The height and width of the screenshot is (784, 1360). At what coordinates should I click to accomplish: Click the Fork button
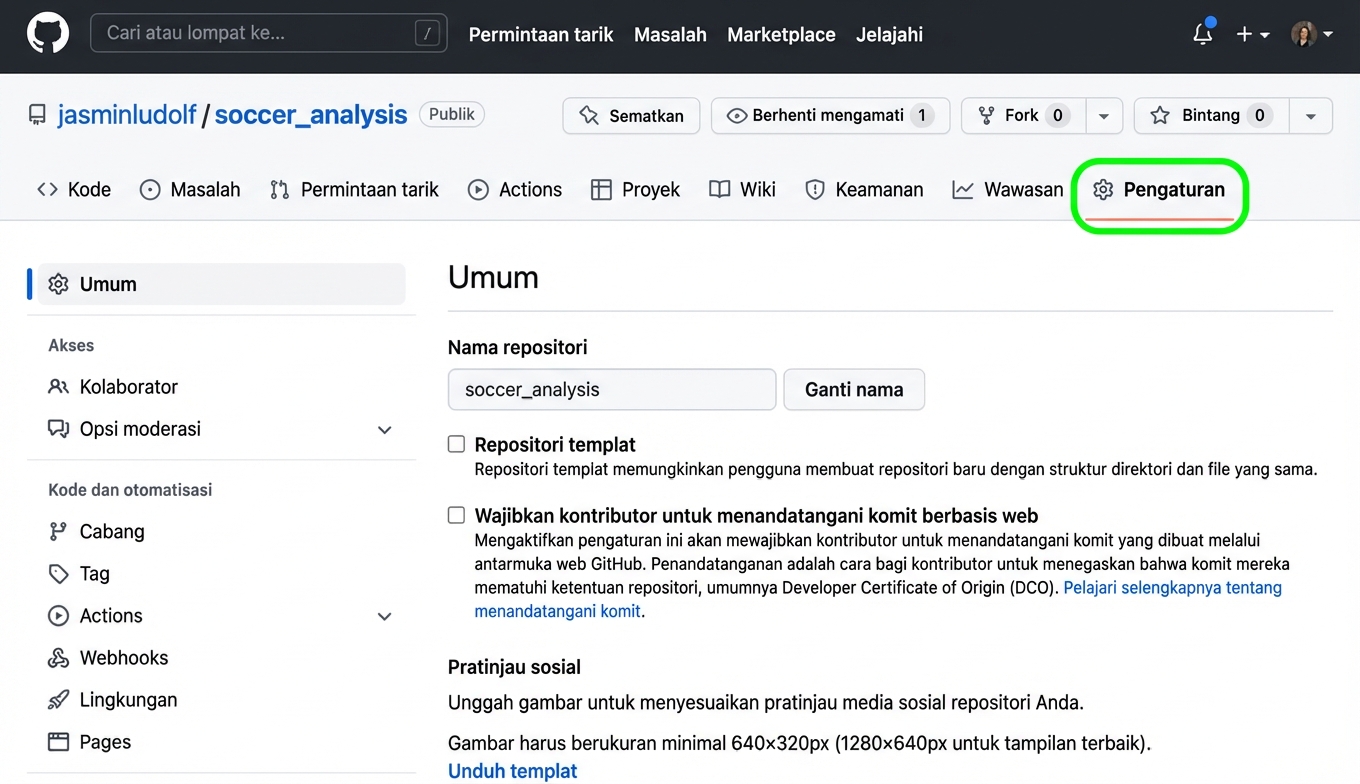coord(1022,115)
